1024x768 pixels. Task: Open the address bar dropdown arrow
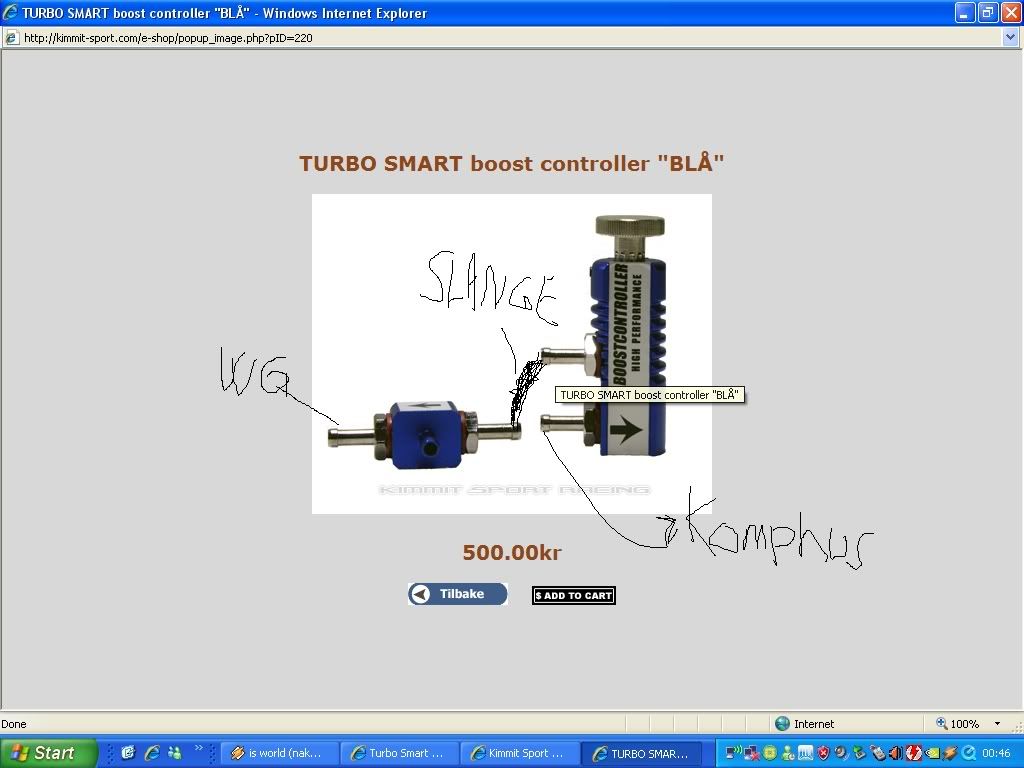coord(1010,37)
